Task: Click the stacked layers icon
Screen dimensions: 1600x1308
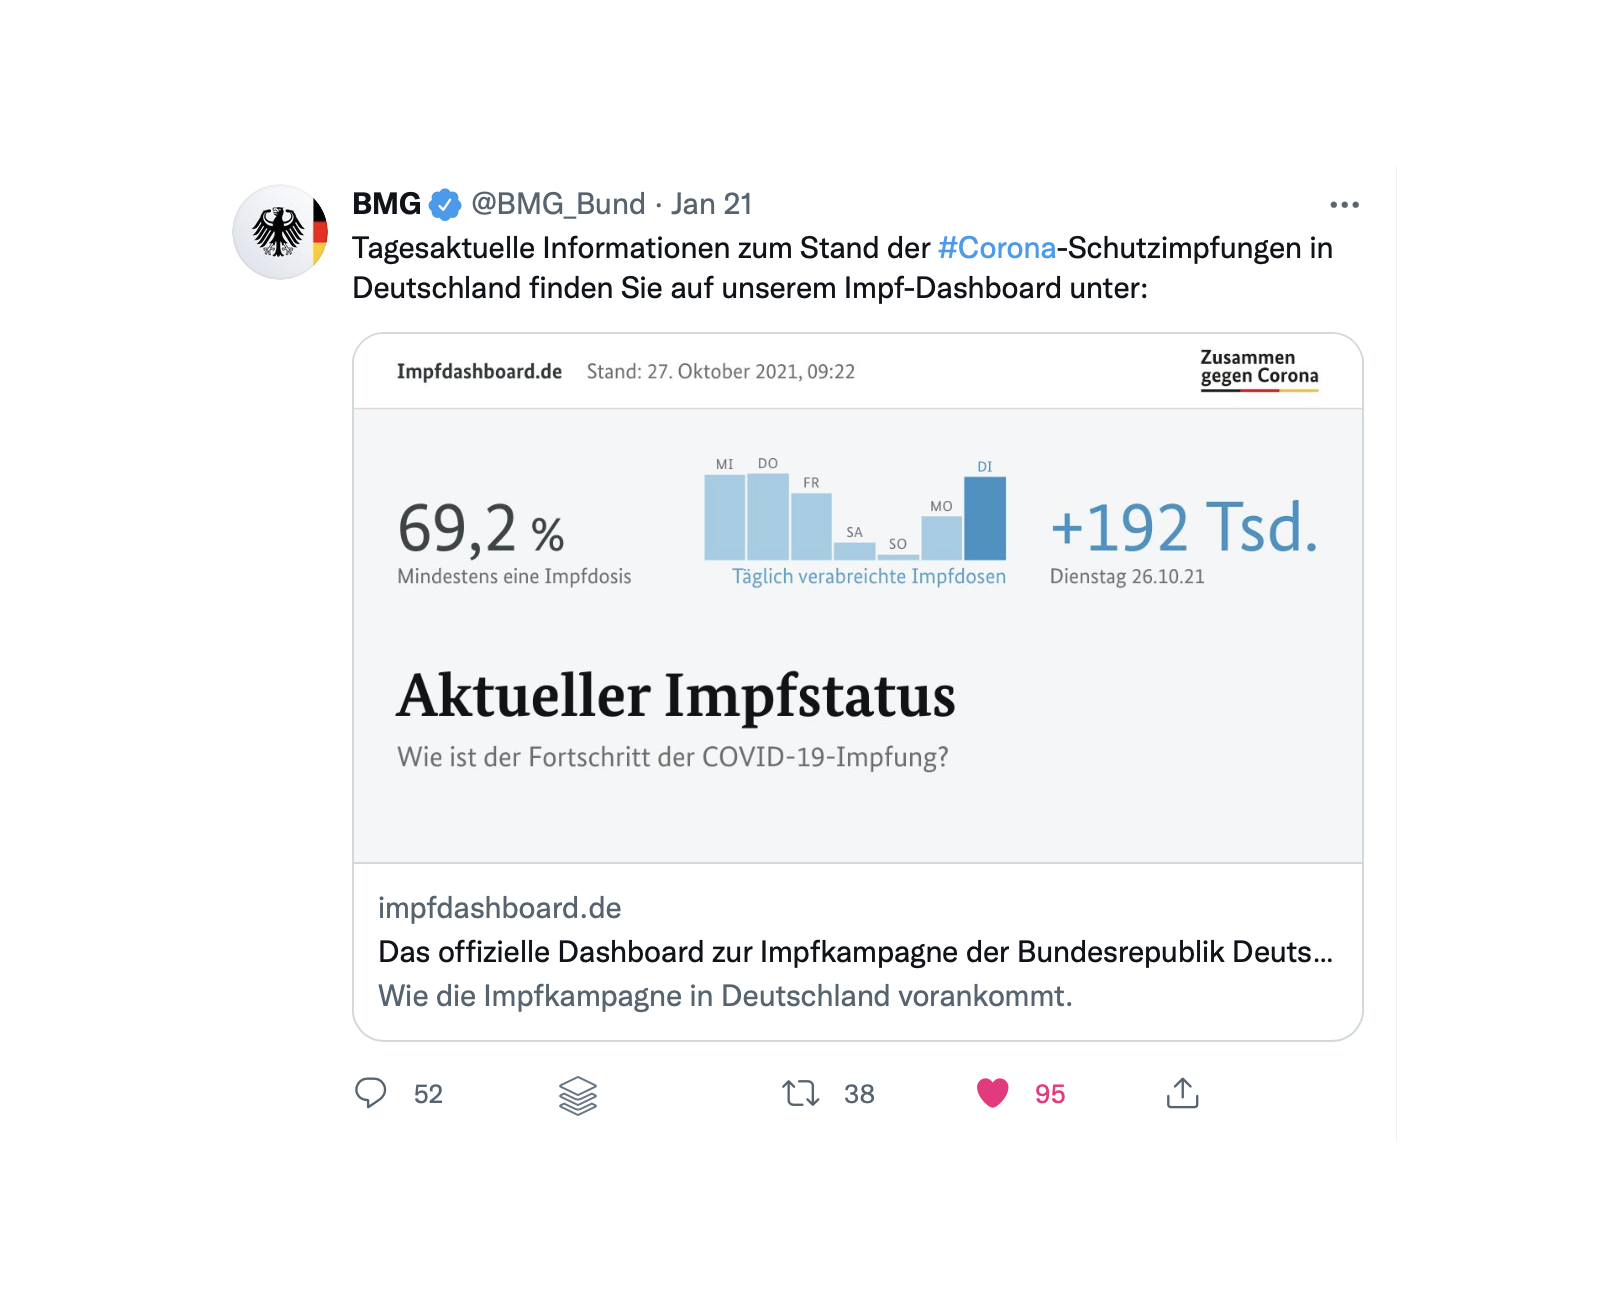Action: (578, 1095)
